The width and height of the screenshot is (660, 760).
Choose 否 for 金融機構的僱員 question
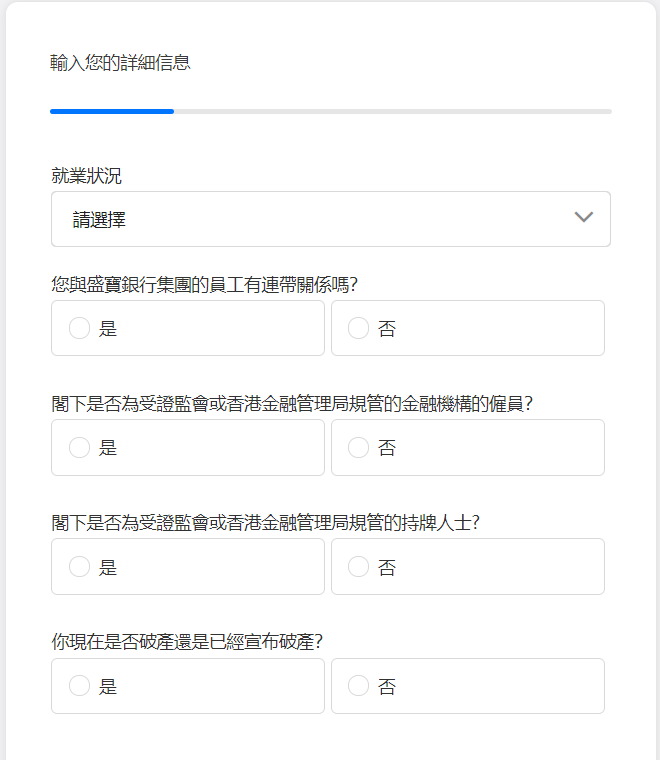click(468, 447)
